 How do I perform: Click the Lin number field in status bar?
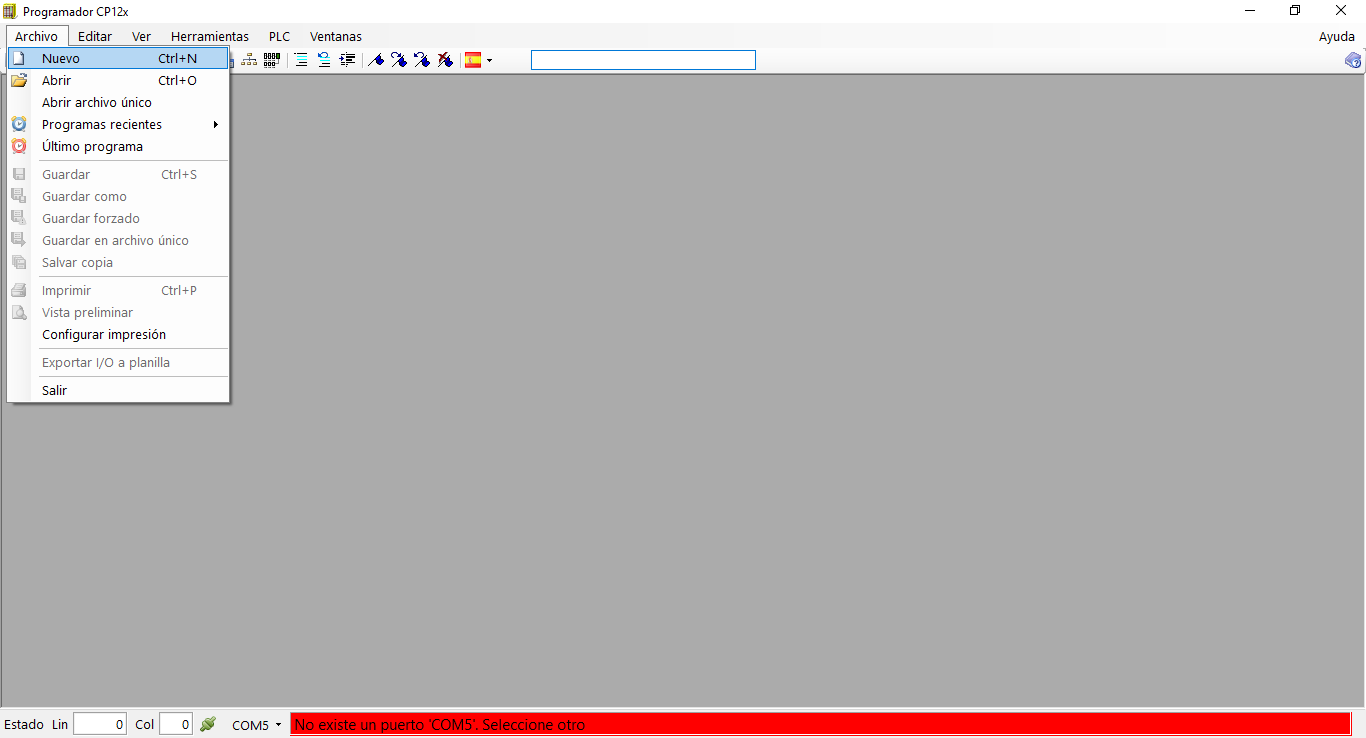(x=100, y=724)
